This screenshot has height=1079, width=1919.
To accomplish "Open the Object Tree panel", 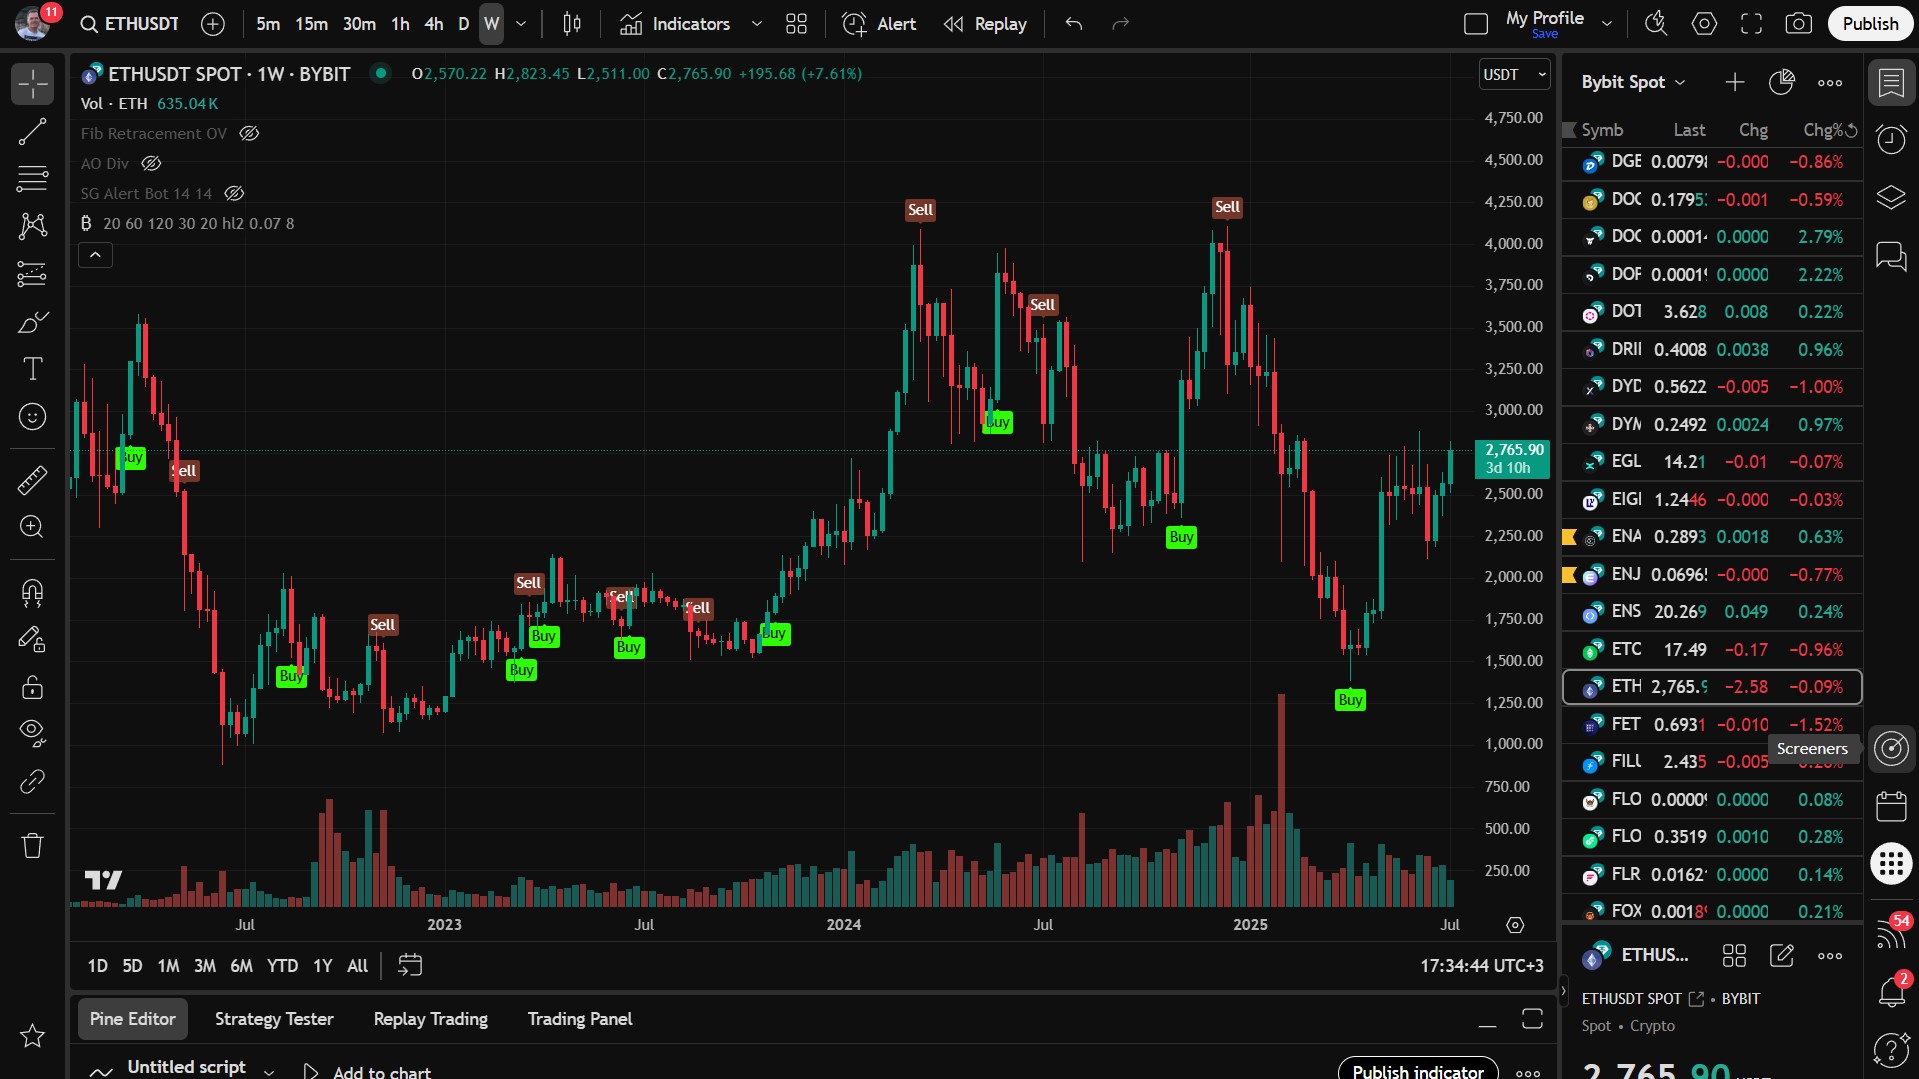I will pos(1890,197).
